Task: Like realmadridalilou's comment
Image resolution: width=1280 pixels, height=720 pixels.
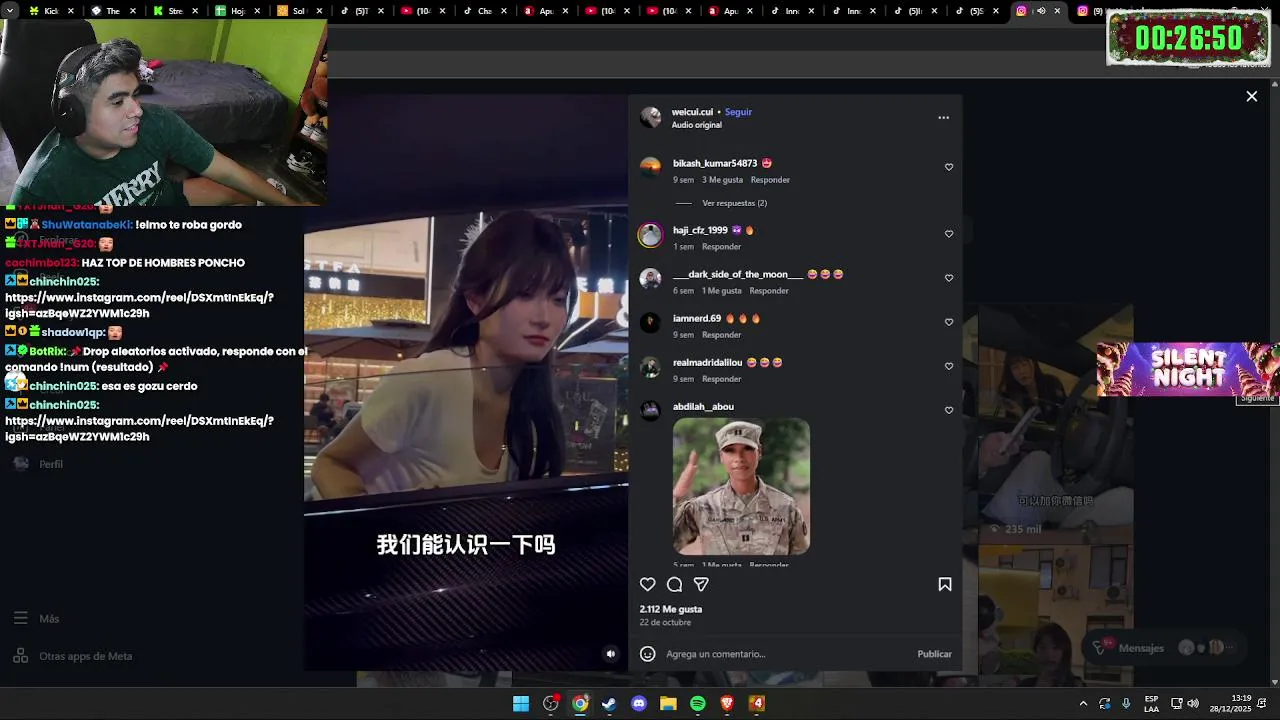Action: point(949,366)
